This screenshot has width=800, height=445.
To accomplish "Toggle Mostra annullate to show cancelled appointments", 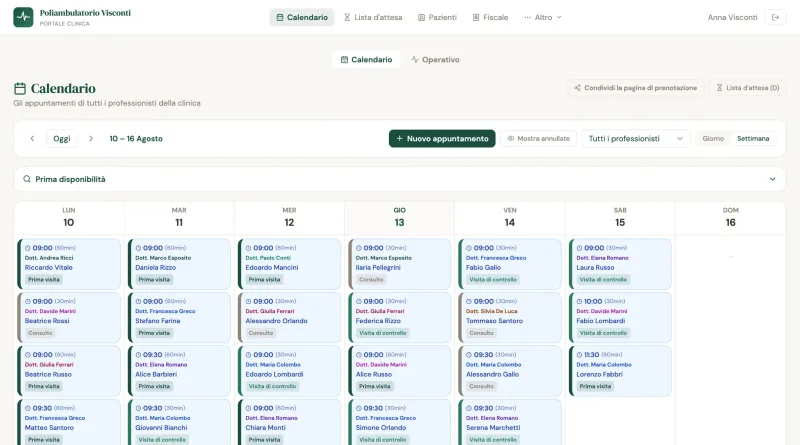I will click(538, 138).
